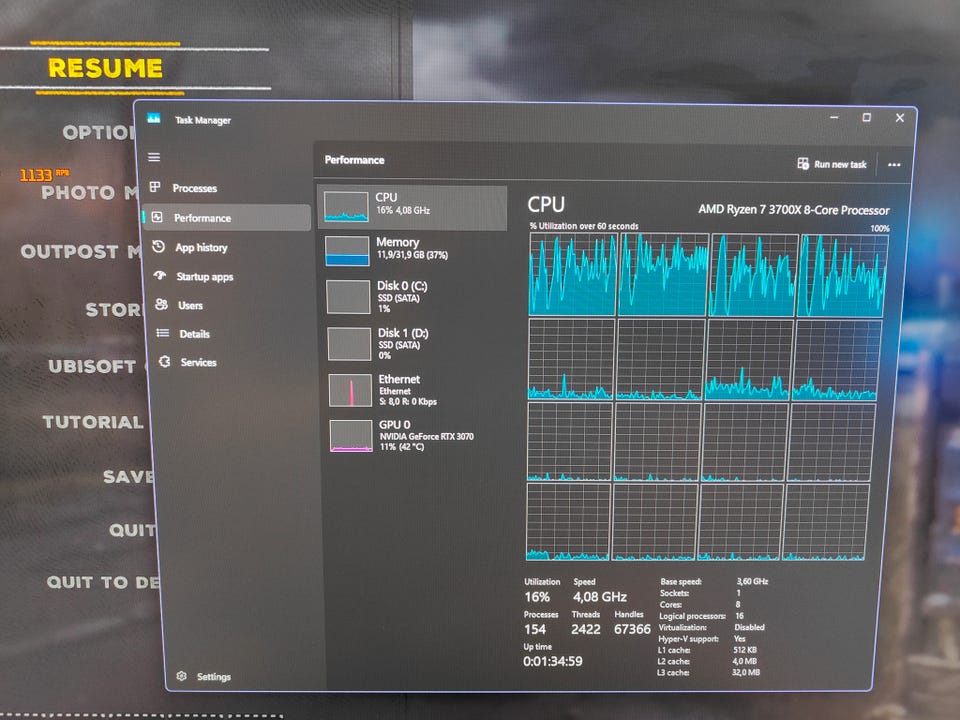Maximize the Task Manager window
The width and height of the screenshot is (960, 720).
[866, 117]
